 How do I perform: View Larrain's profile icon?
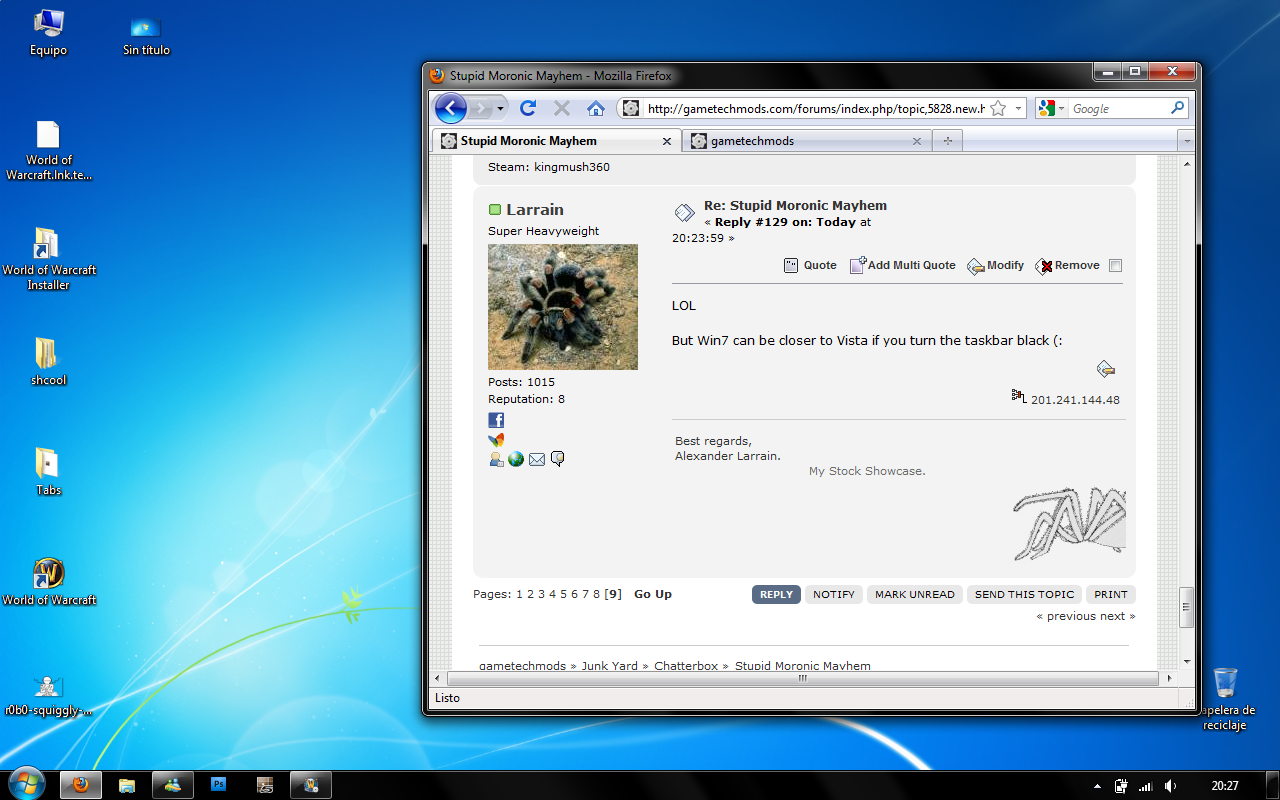click(x=496, y=459)
